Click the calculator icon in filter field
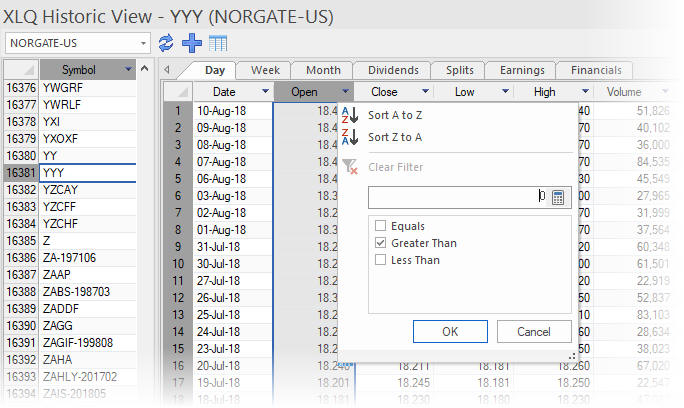This screenshot has width=684, height=408. pos(558,197)
